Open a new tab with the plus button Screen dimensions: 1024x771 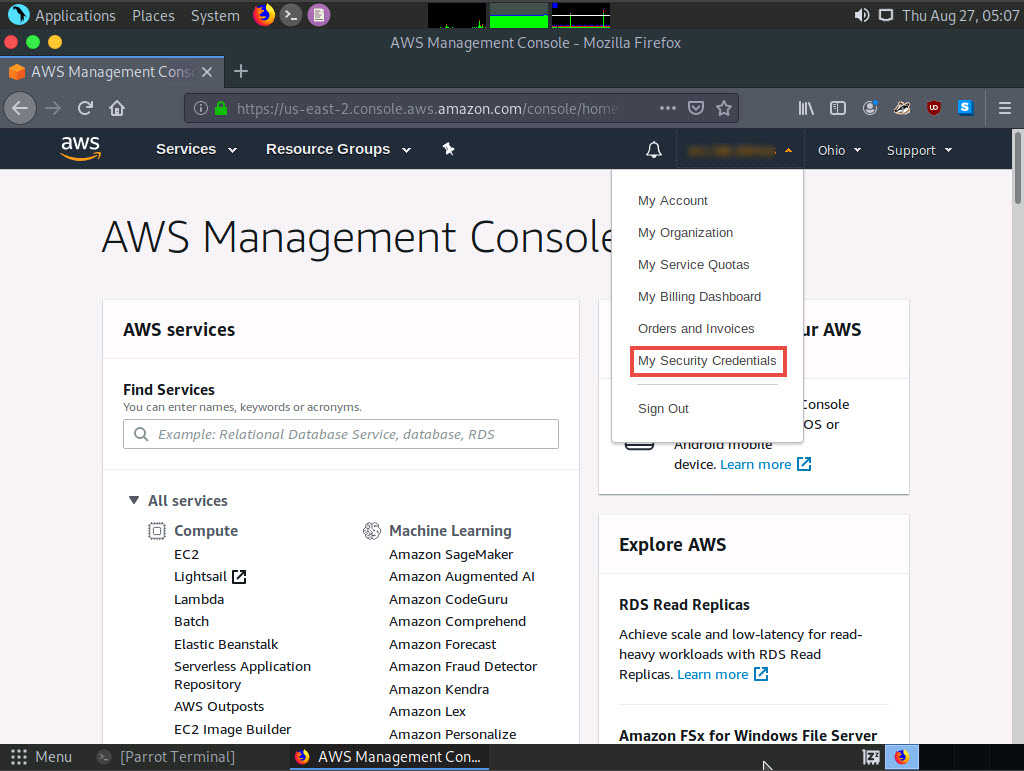240,71
